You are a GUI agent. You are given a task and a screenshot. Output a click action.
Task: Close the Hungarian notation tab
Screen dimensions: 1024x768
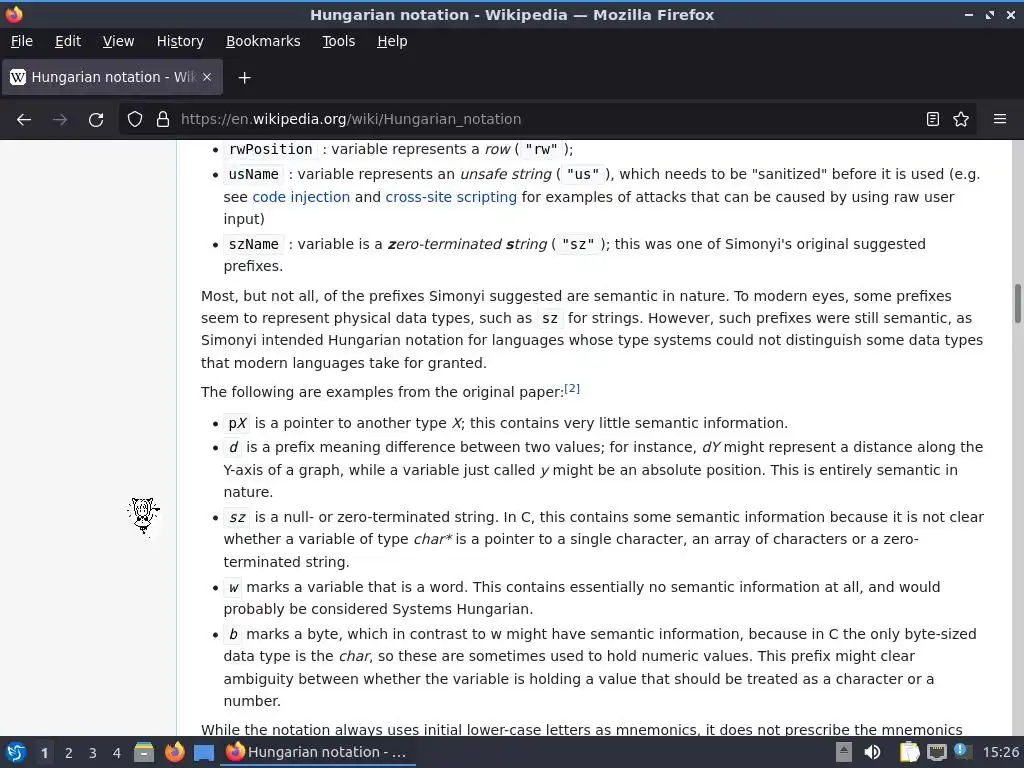pyautogui.click(x=207, y=77)
